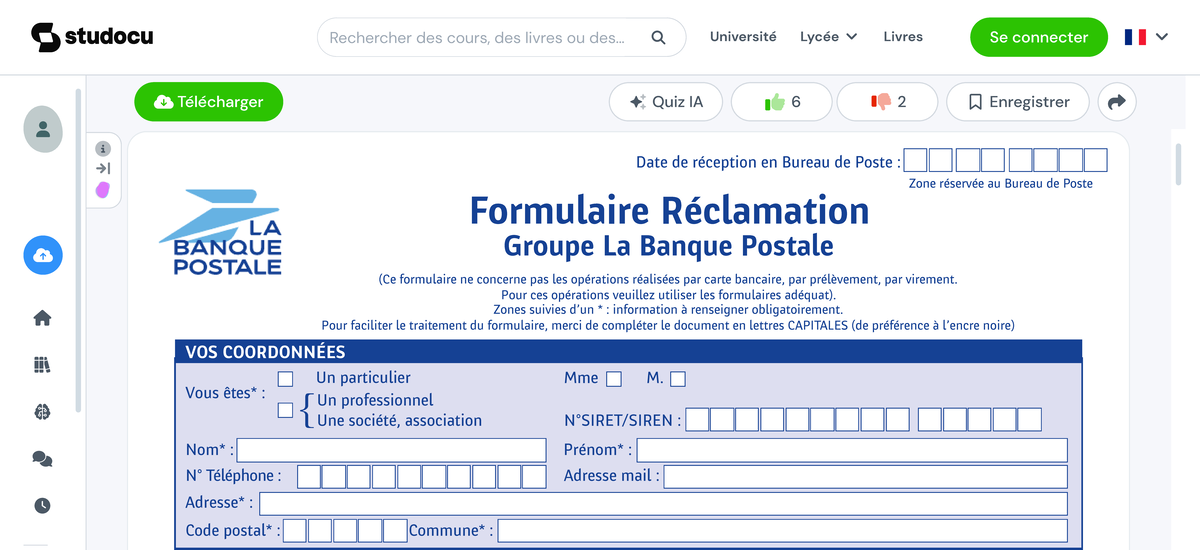Open the AI brain sidebar icon
Screen dimensions: 1200x550
click(x=42, y=412)
